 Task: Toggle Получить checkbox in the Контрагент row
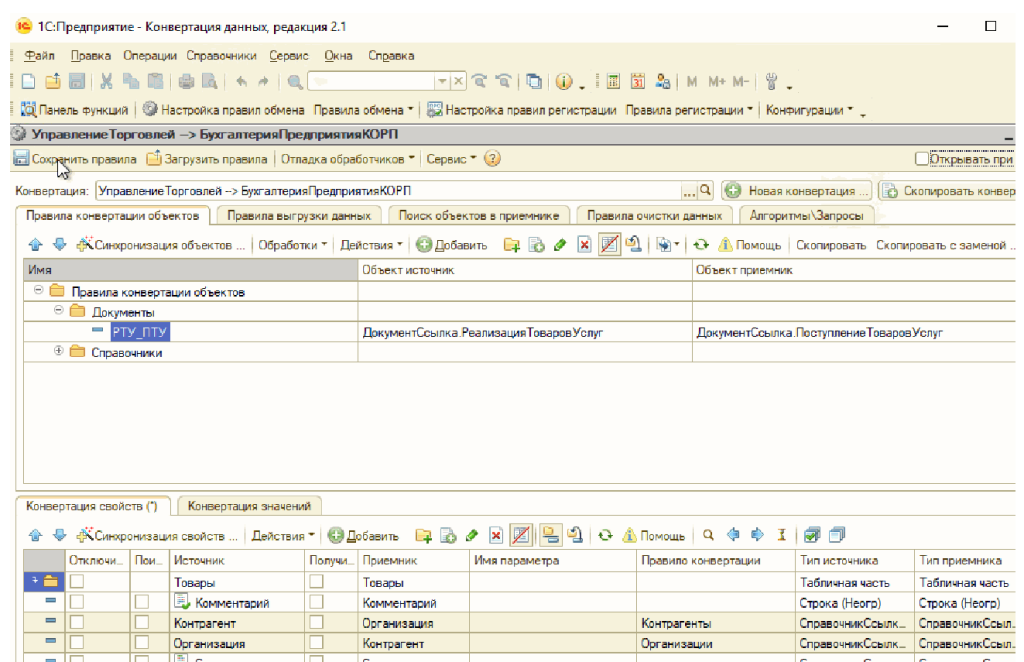pos(317,623)
